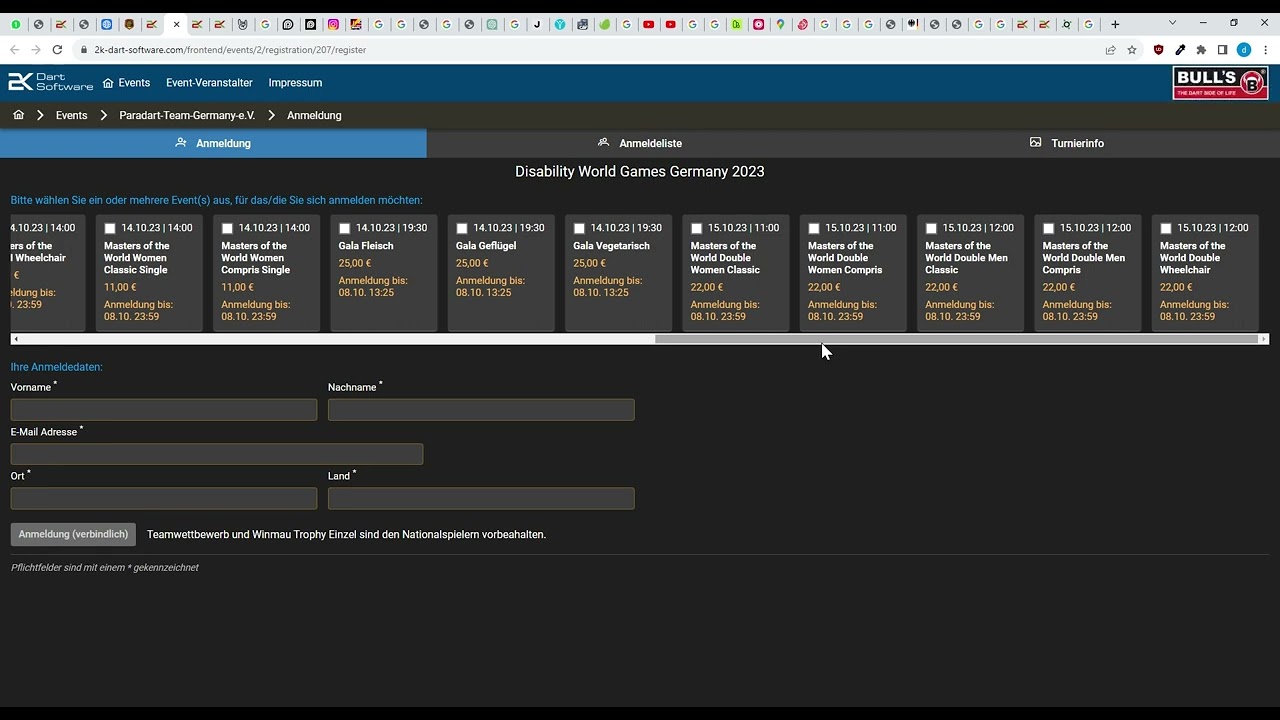Switch to the Instagram tab
This screenshot has width=1280, height=720.
pos(333,24)
